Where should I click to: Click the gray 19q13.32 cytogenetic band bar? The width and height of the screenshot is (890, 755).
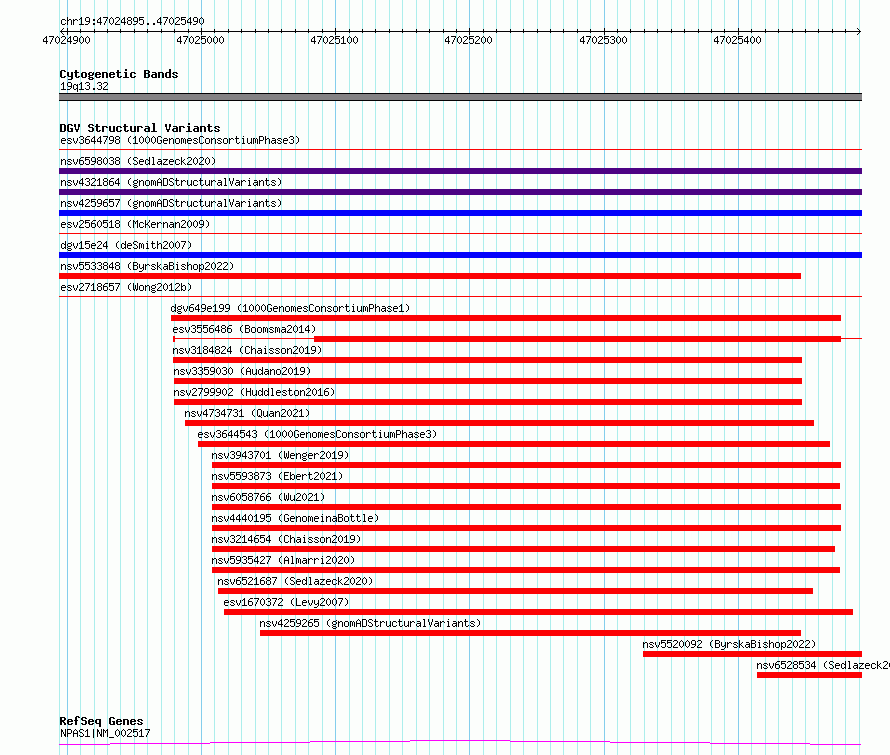(x=460, y=97)
